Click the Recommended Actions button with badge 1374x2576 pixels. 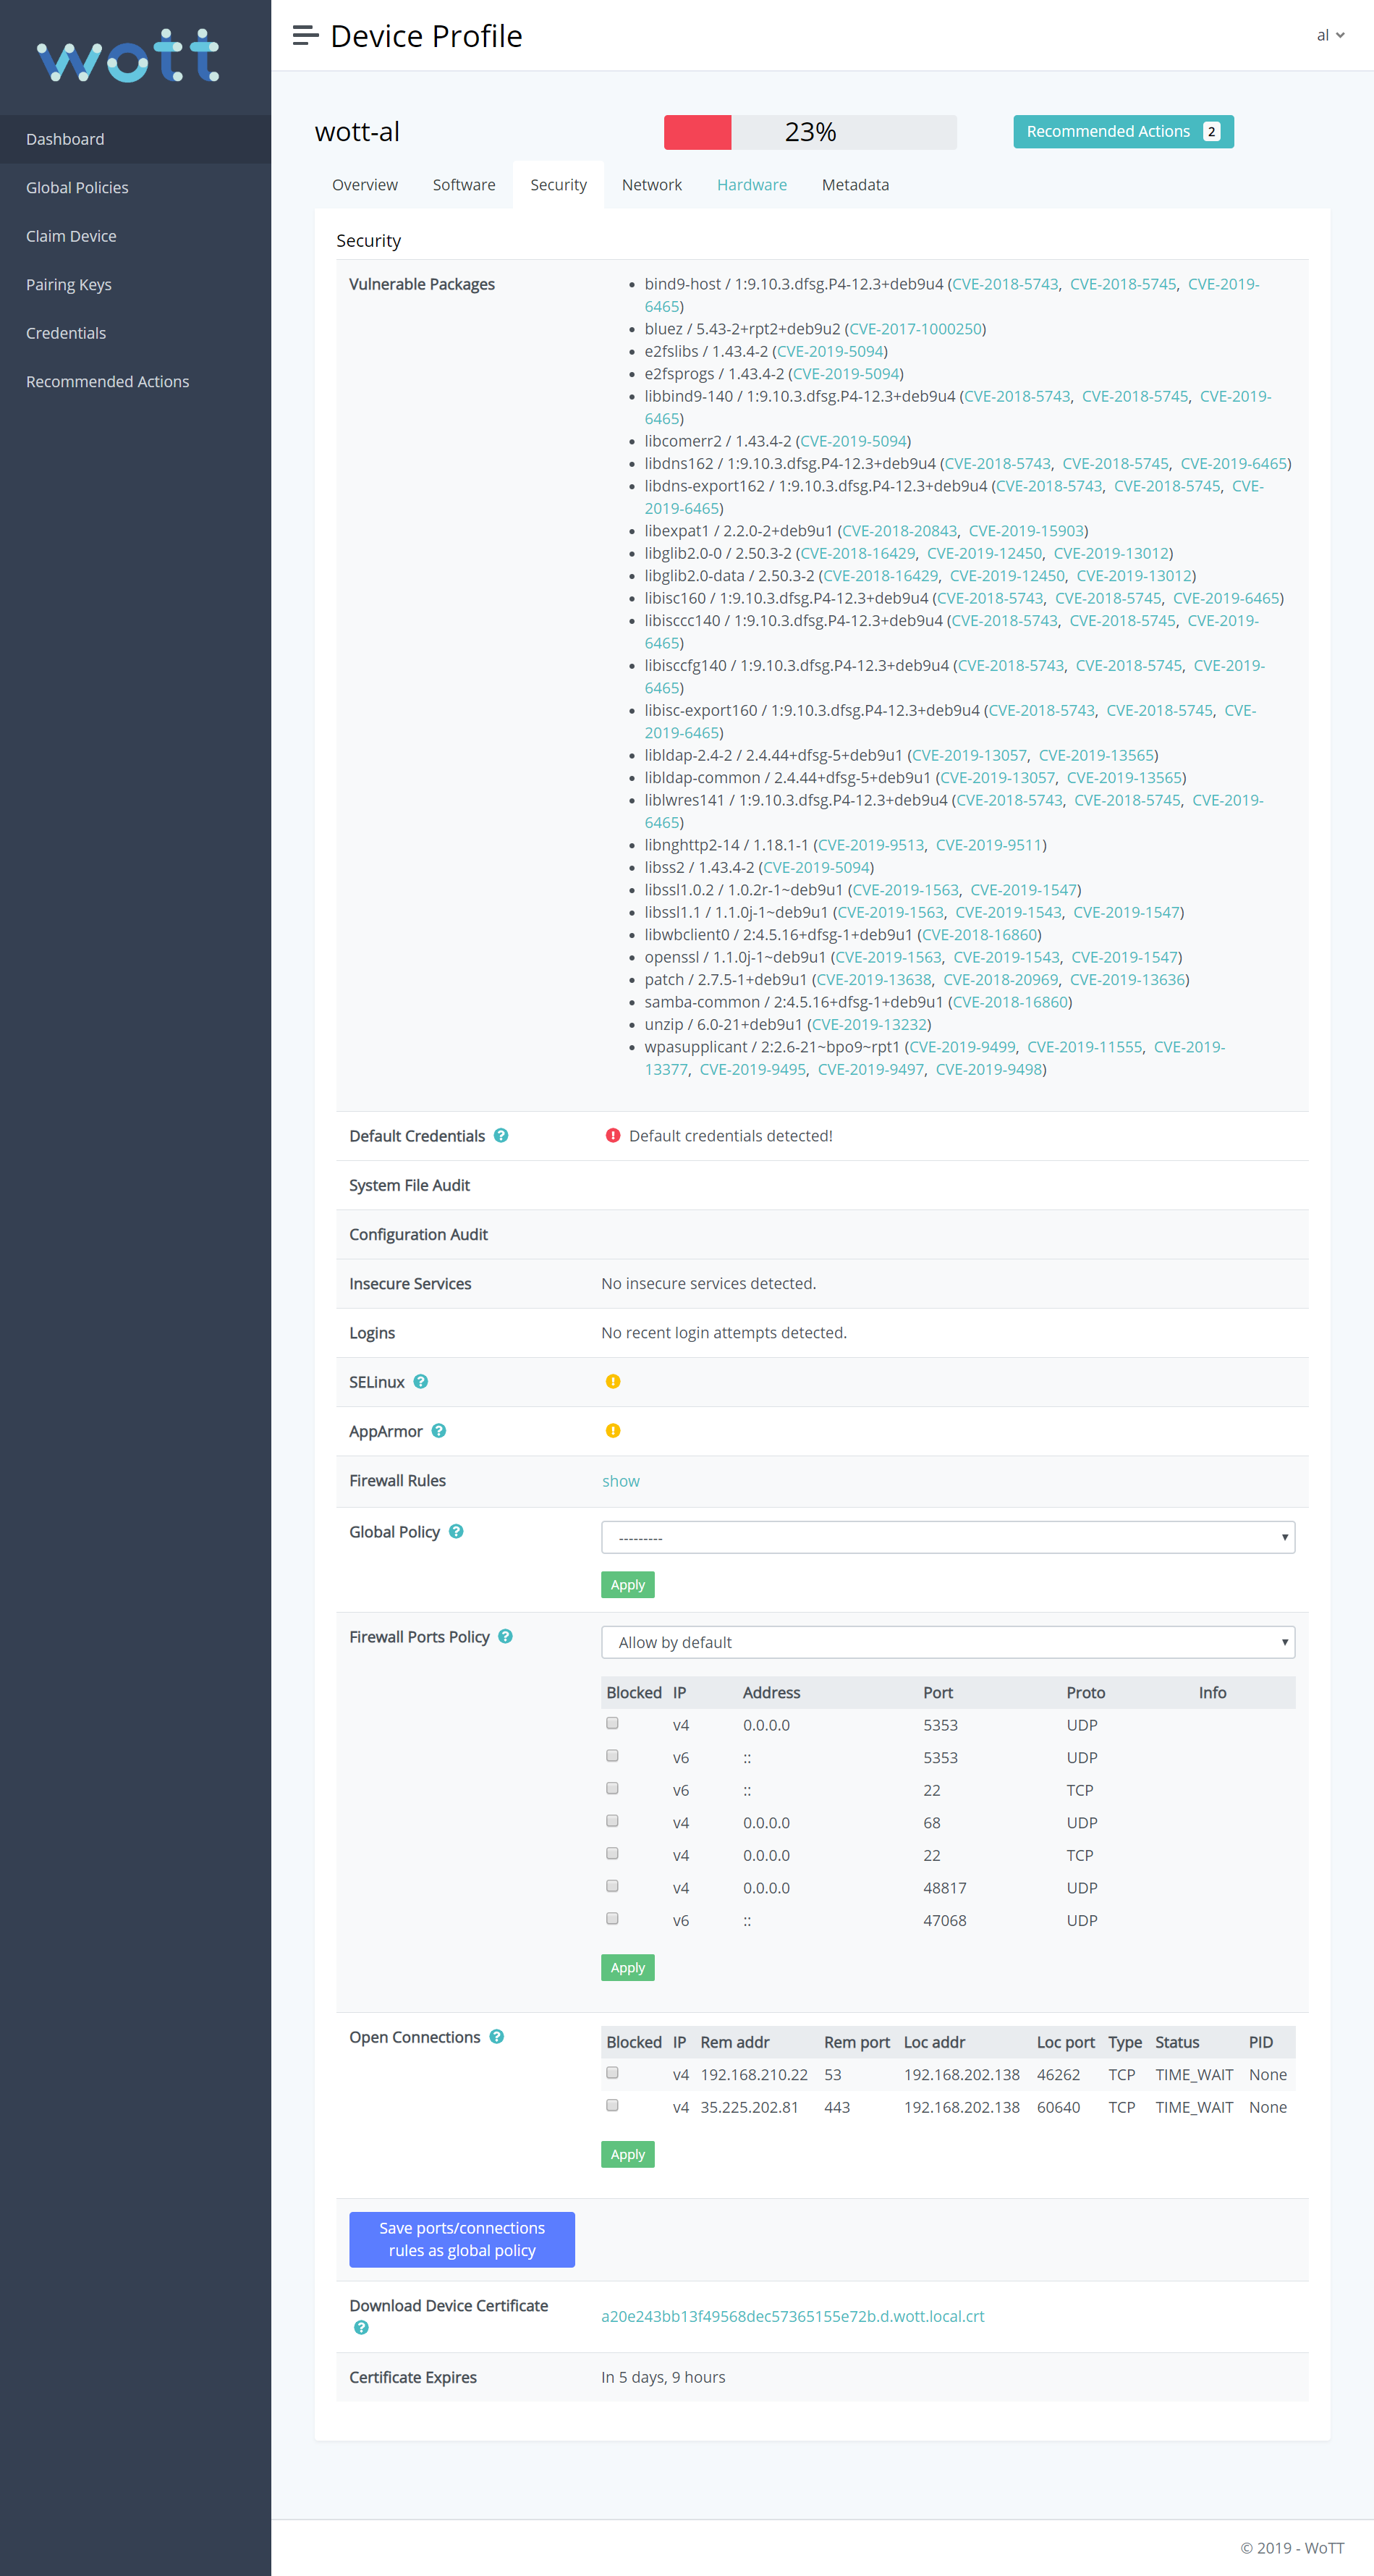(1122, 132)
